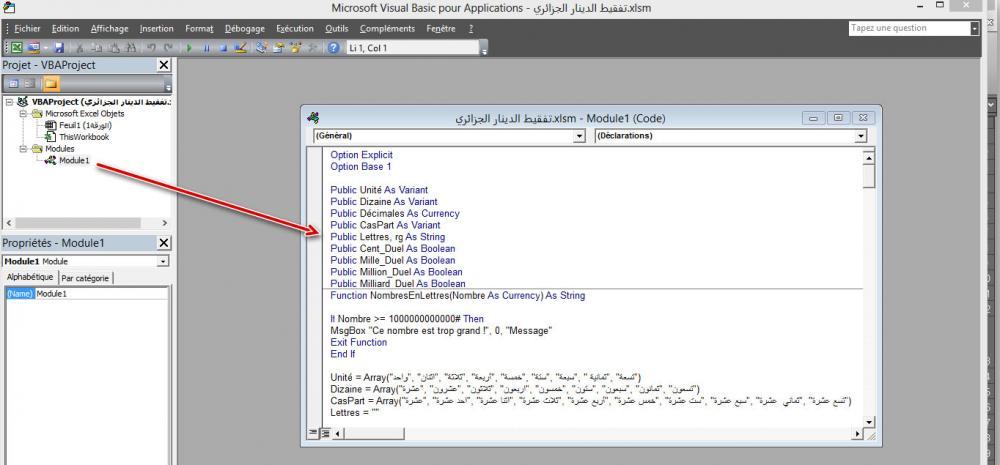Collapse the Microsoft Excel Objets folder
This screenshot has width=1000, height=465.
[x=22, y=114]
